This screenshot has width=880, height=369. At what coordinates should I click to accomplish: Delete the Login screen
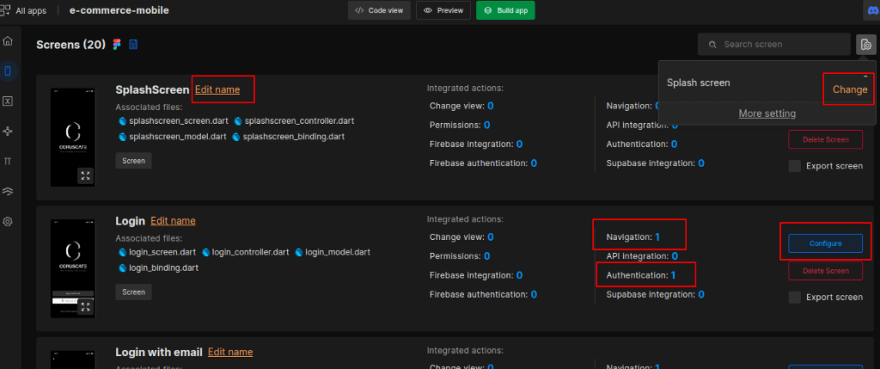(826, 271)
